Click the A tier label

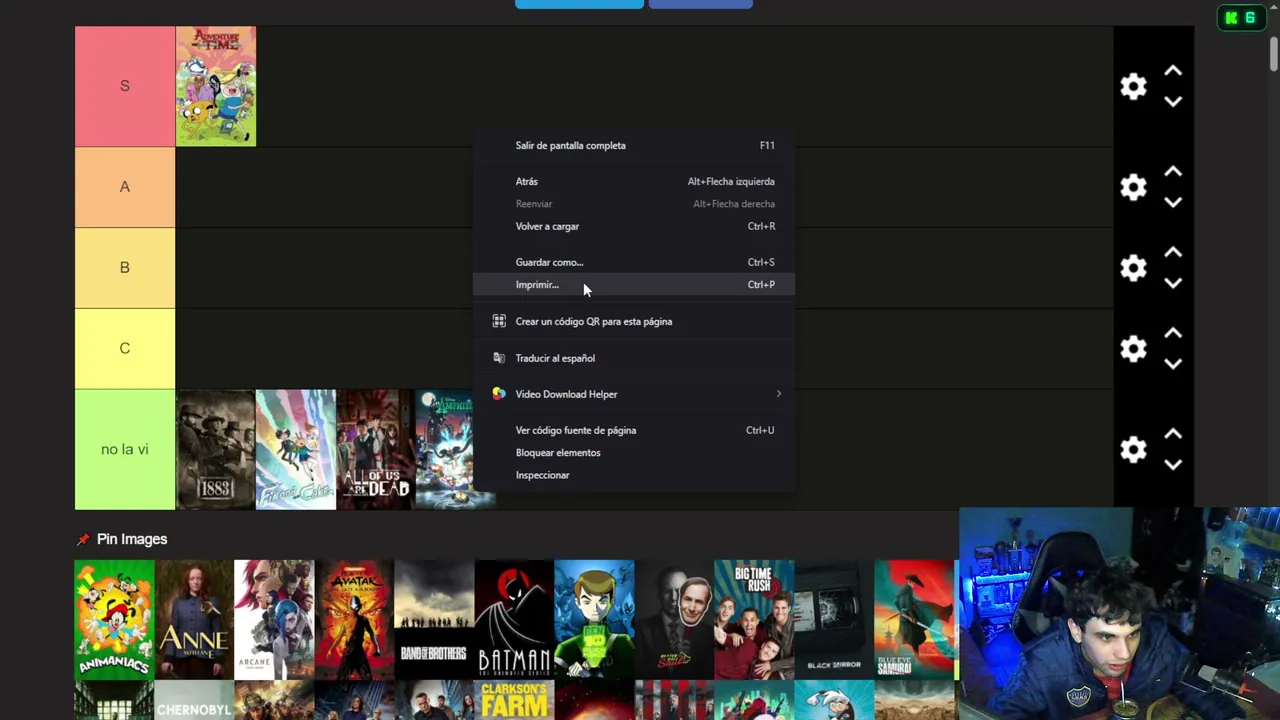(x=125, y=187)
